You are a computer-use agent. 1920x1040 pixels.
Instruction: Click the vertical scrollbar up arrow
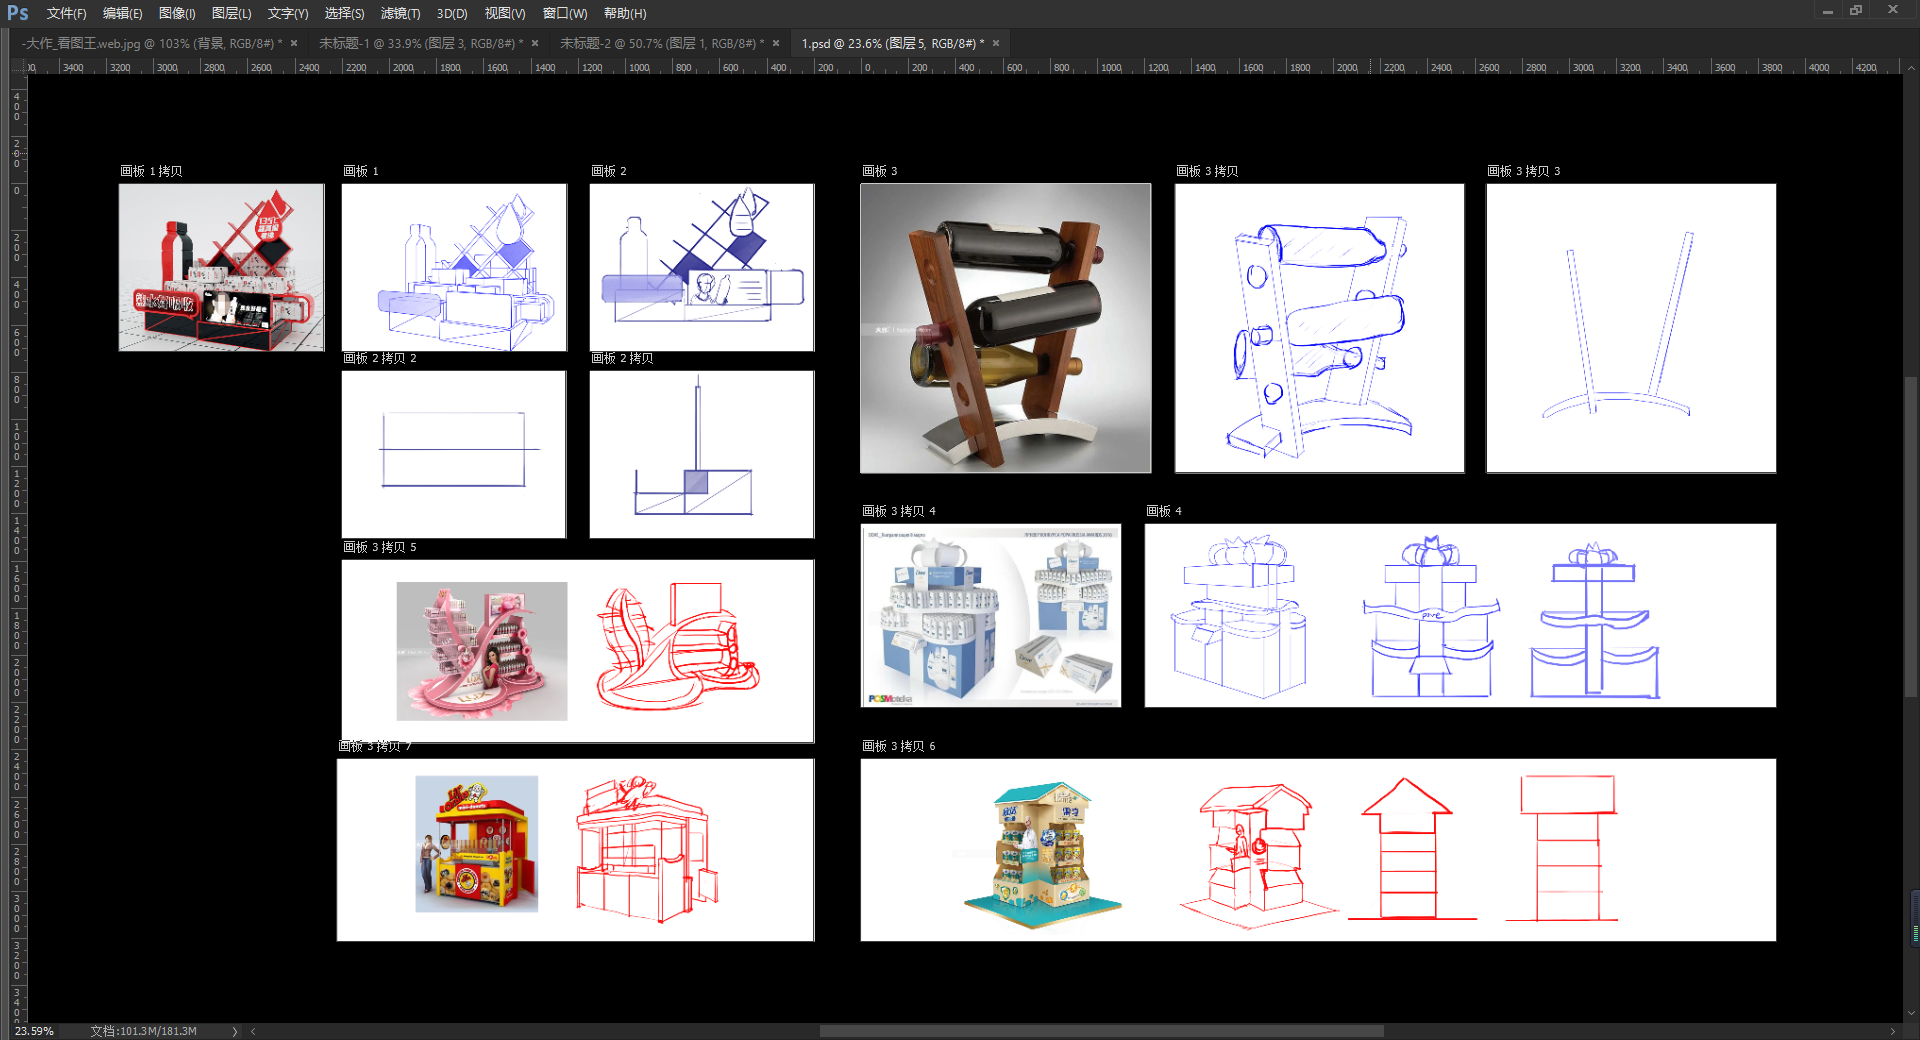tap(1911, 68)
